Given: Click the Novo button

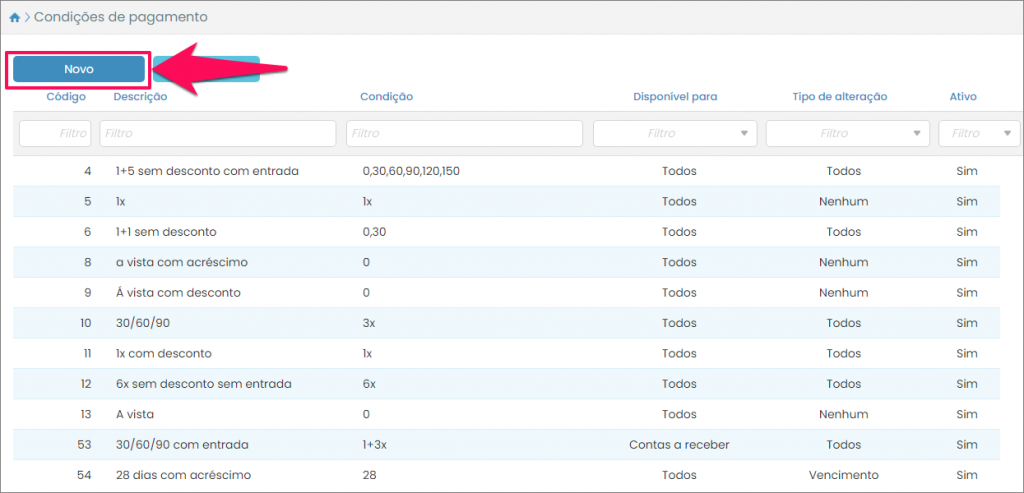Looking at the screenshot, I should point(79,69).
